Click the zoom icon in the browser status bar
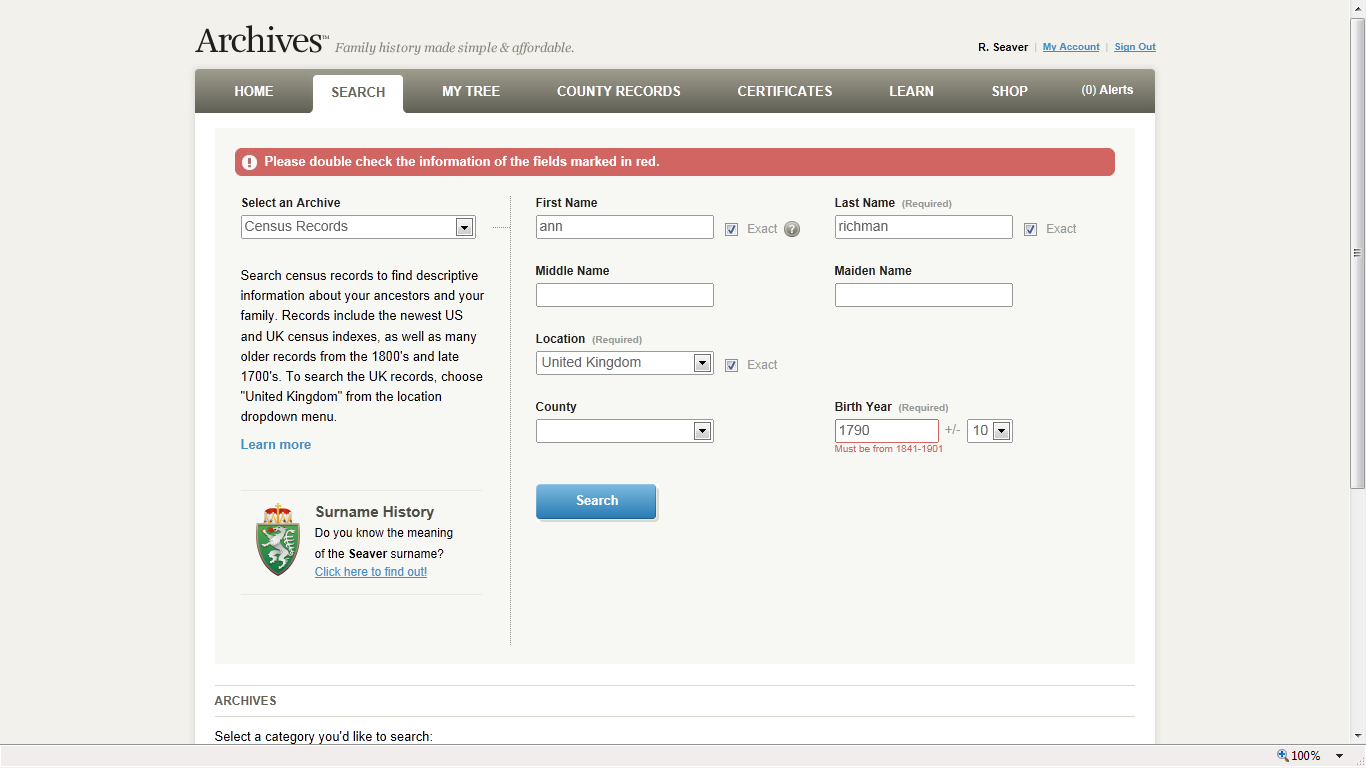 (x=1281, y=755)
